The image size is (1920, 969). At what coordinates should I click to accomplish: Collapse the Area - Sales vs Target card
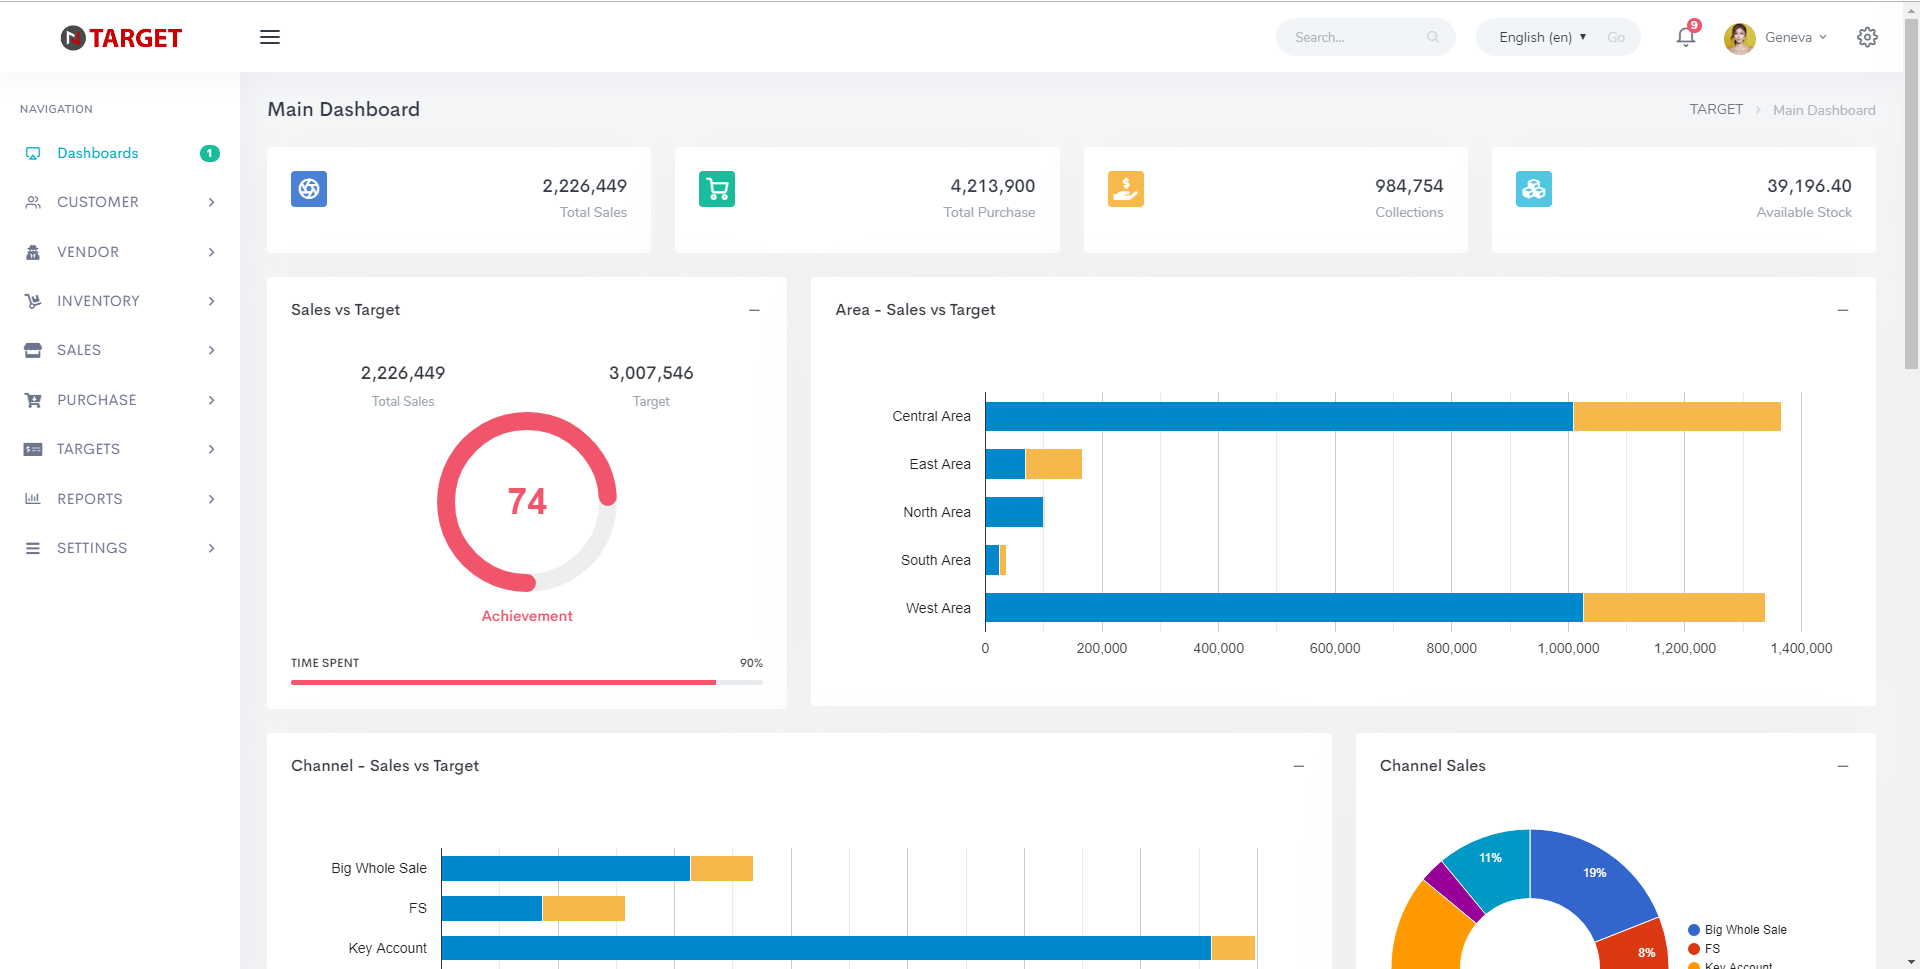[1843, 310]
